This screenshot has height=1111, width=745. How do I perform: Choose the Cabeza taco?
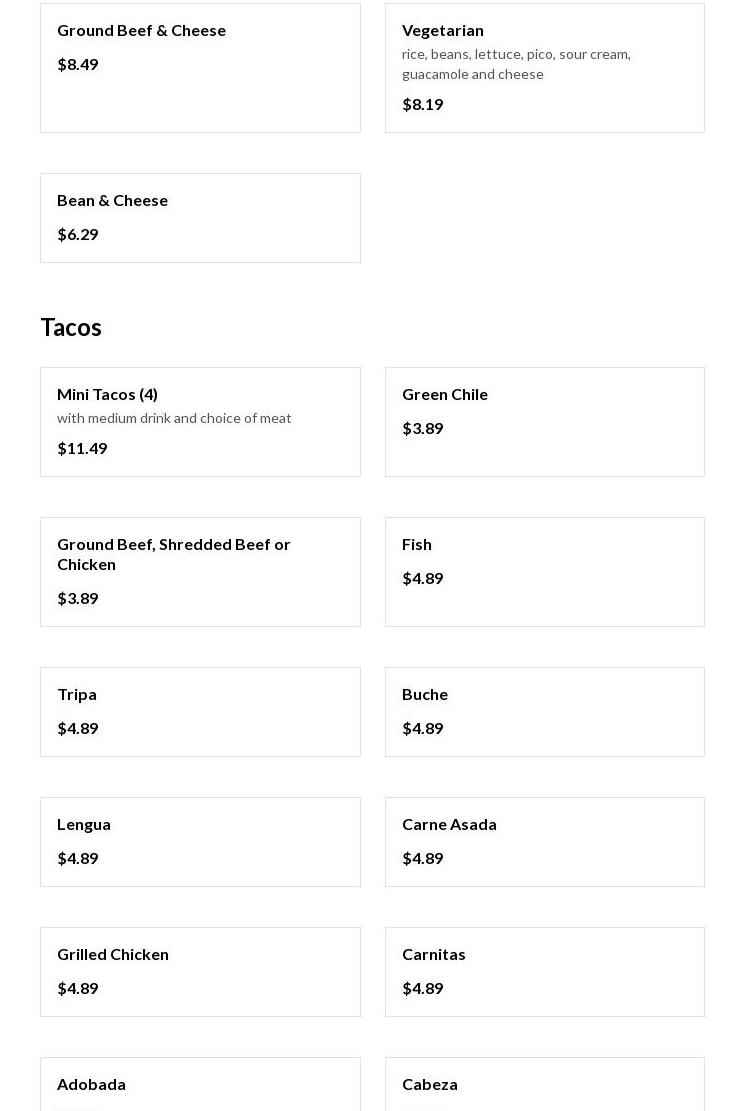coord(544,1085)
